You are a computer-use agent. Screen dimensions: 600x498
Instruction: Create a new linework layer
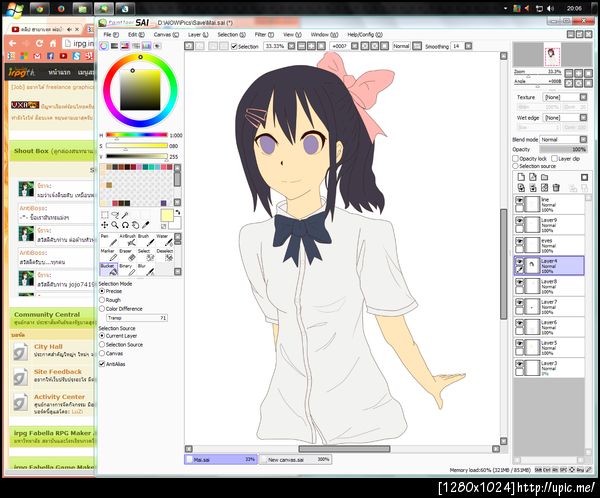pos(533,177)
